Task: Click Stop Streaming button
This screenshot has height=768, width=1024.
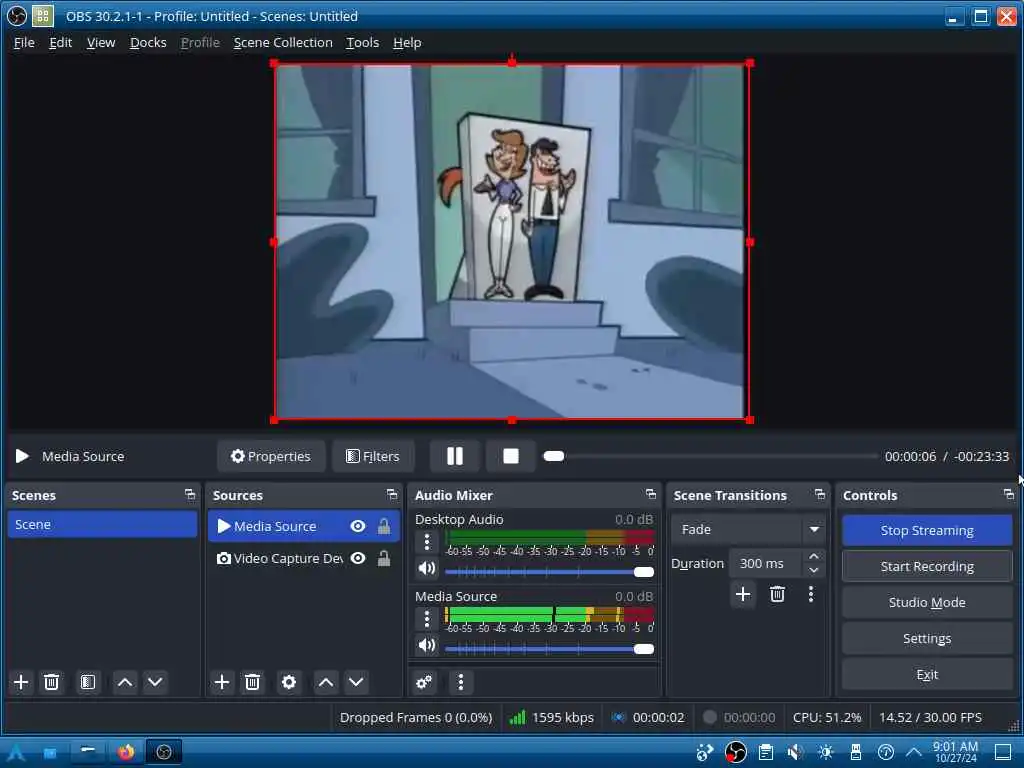Action: coord(927,530)
